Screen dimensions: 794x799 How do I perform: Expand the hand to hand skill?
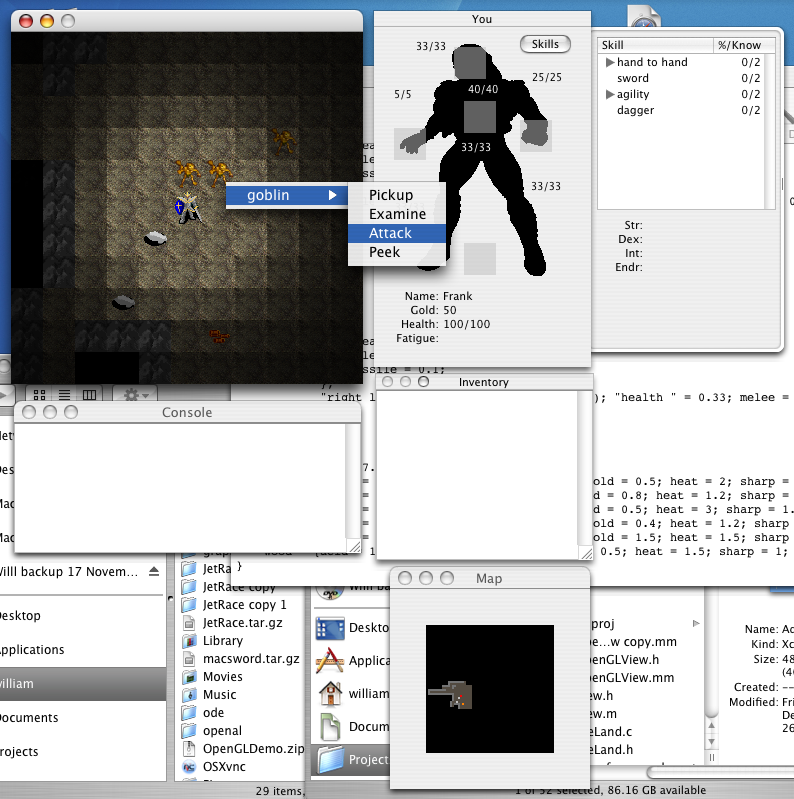pyautogui.click(x=609, y=63)
